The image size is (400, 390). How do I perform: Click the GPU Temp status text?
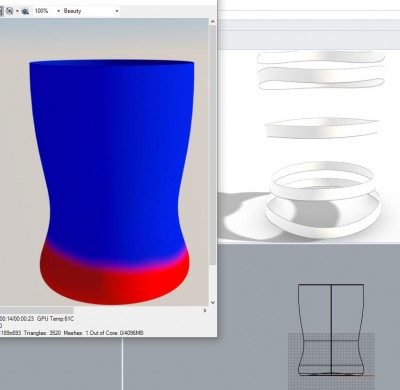pos(56,319)
